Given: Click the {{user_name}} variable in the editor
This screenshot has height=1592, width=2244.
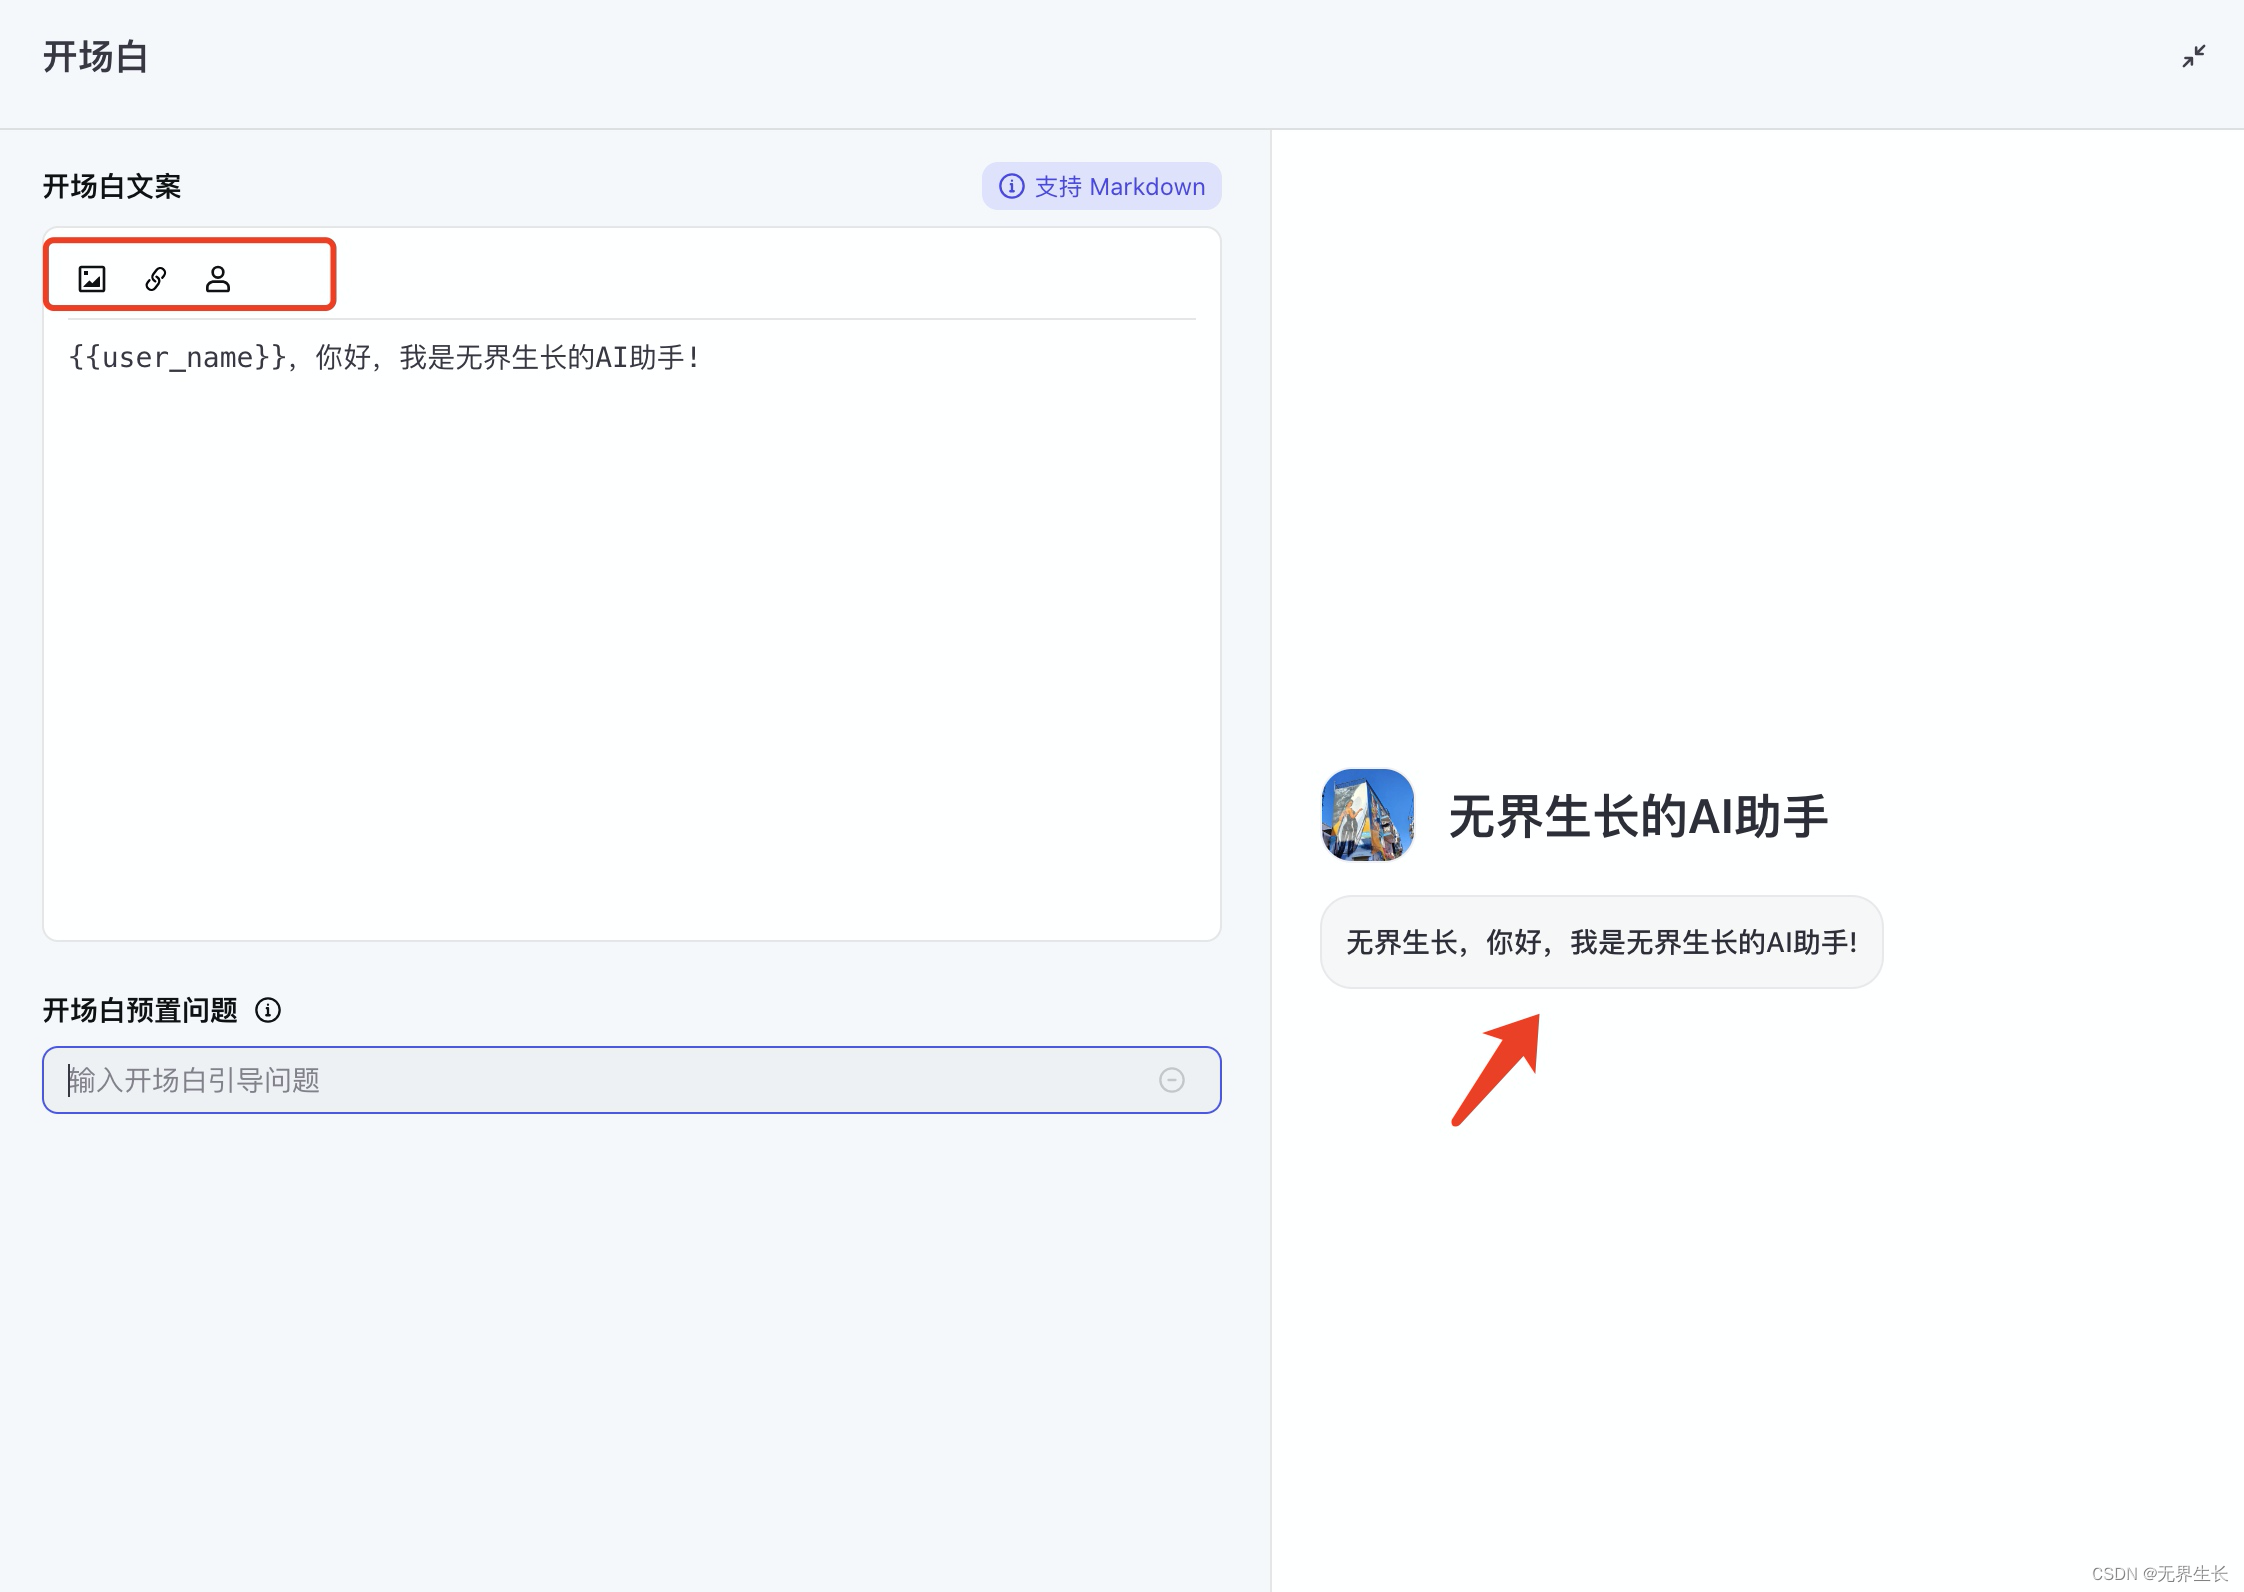Looking at the screenshot, I should pos(178,357).
